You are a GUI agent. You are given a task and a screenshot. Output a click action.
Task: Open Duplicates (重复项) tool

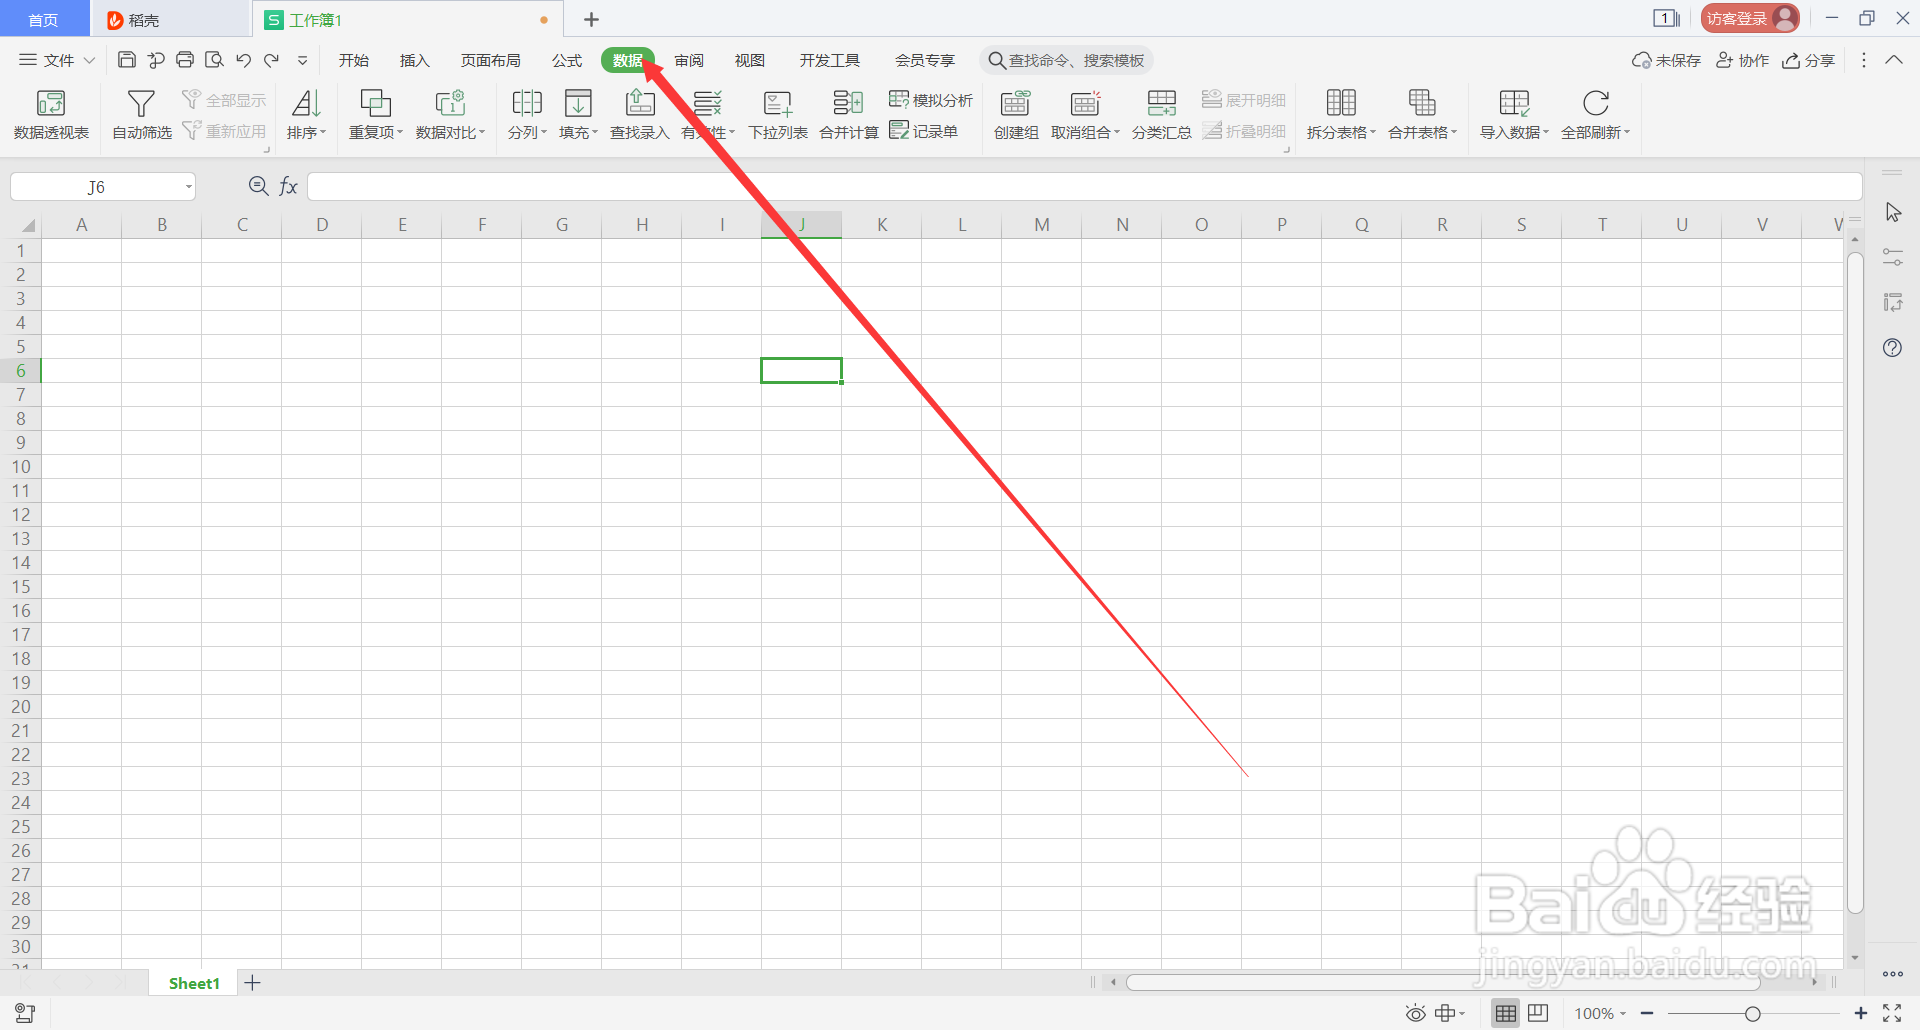(x=375, y=114)
